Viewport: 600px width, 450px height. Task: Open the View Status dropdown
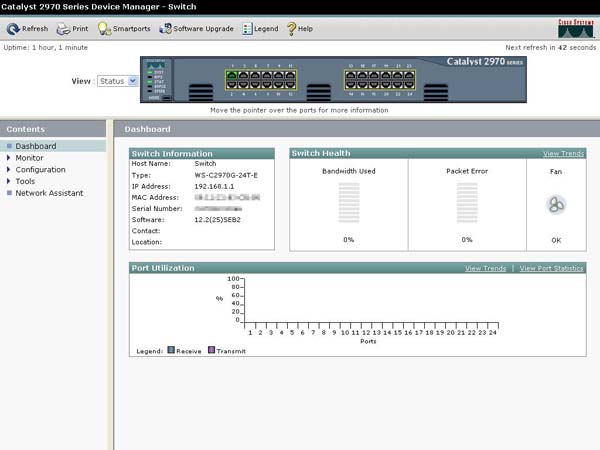tap(117, 81)
